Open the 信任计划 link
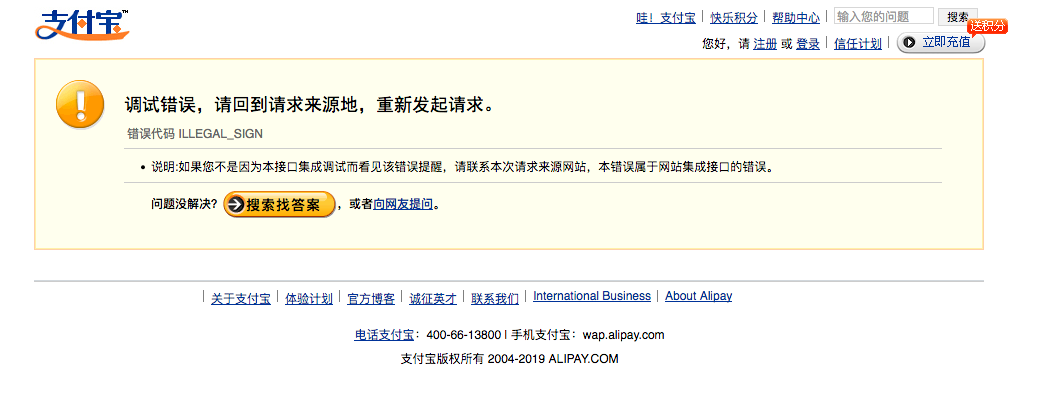1054x406 pixels. click(x=858, y=44)
